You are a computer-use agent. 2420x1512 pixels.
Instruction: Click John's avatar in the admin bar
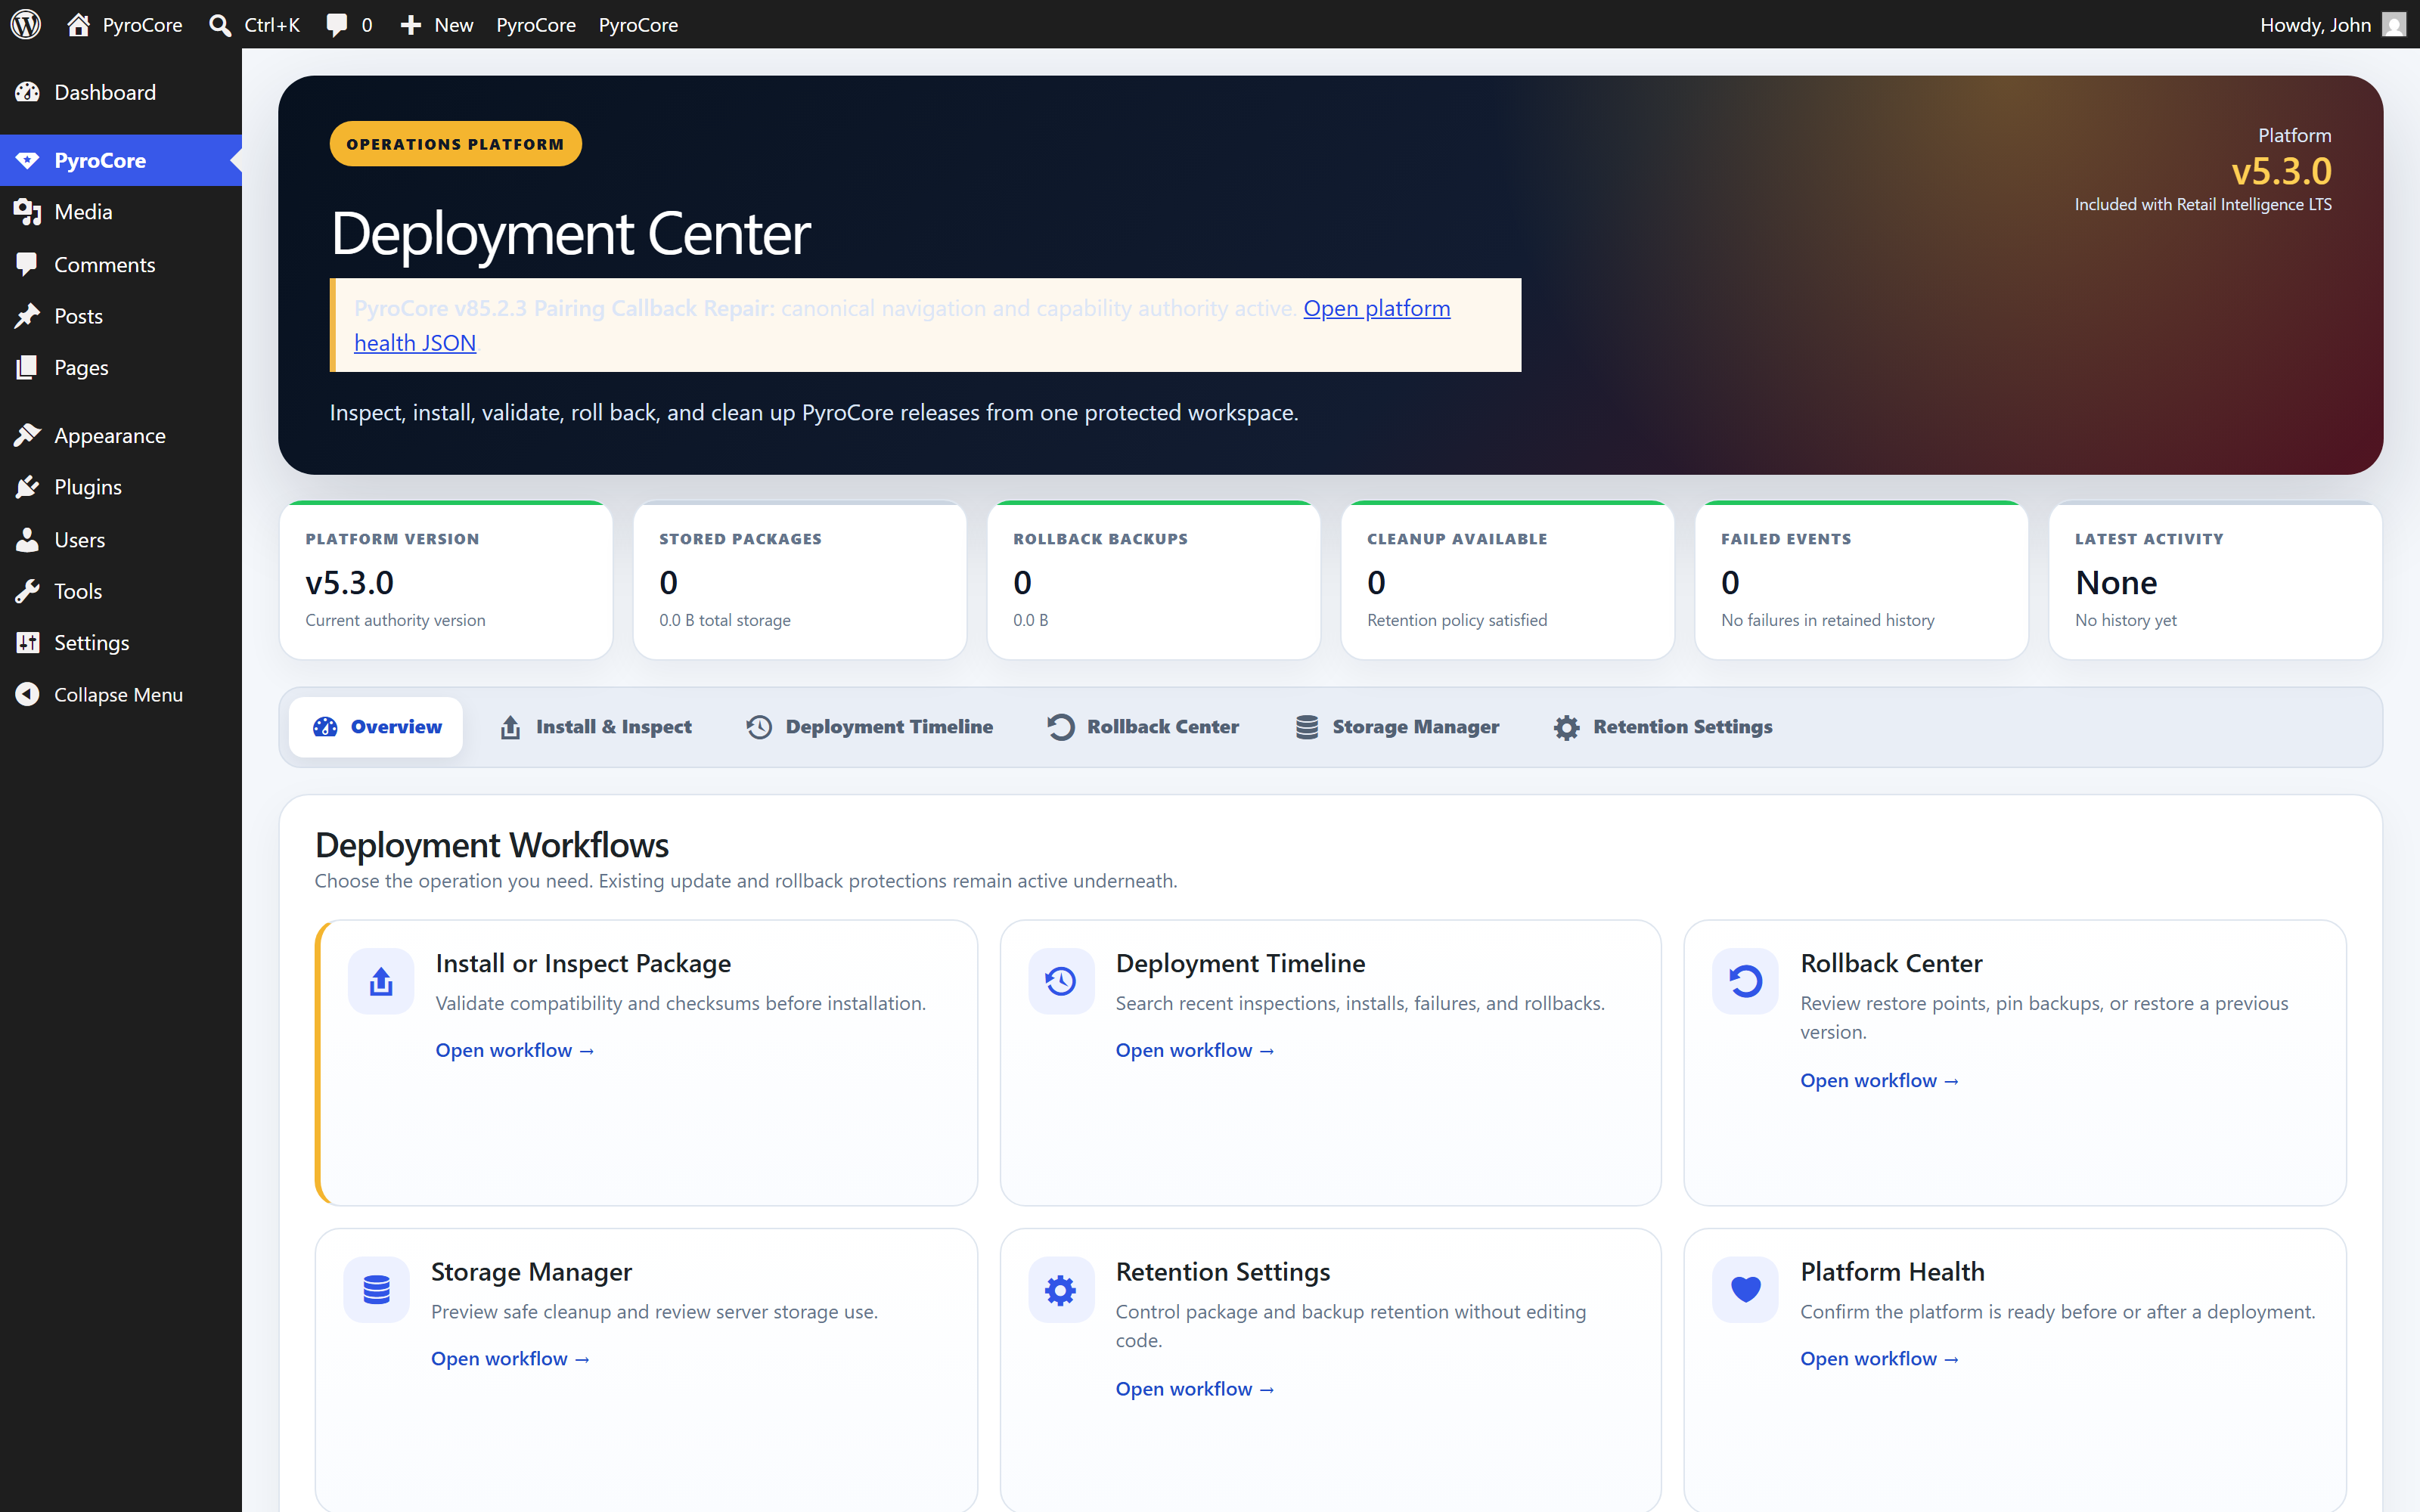(x=2394, y=24)
